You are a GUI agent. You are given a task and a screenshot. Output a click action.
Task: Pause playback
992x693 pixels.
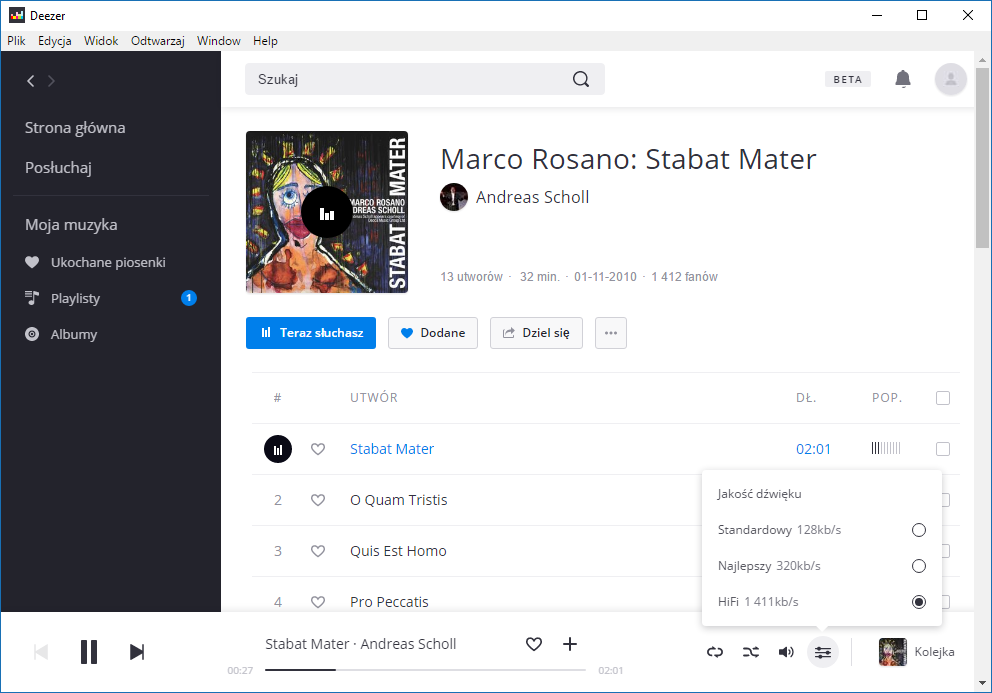[89, 652]
